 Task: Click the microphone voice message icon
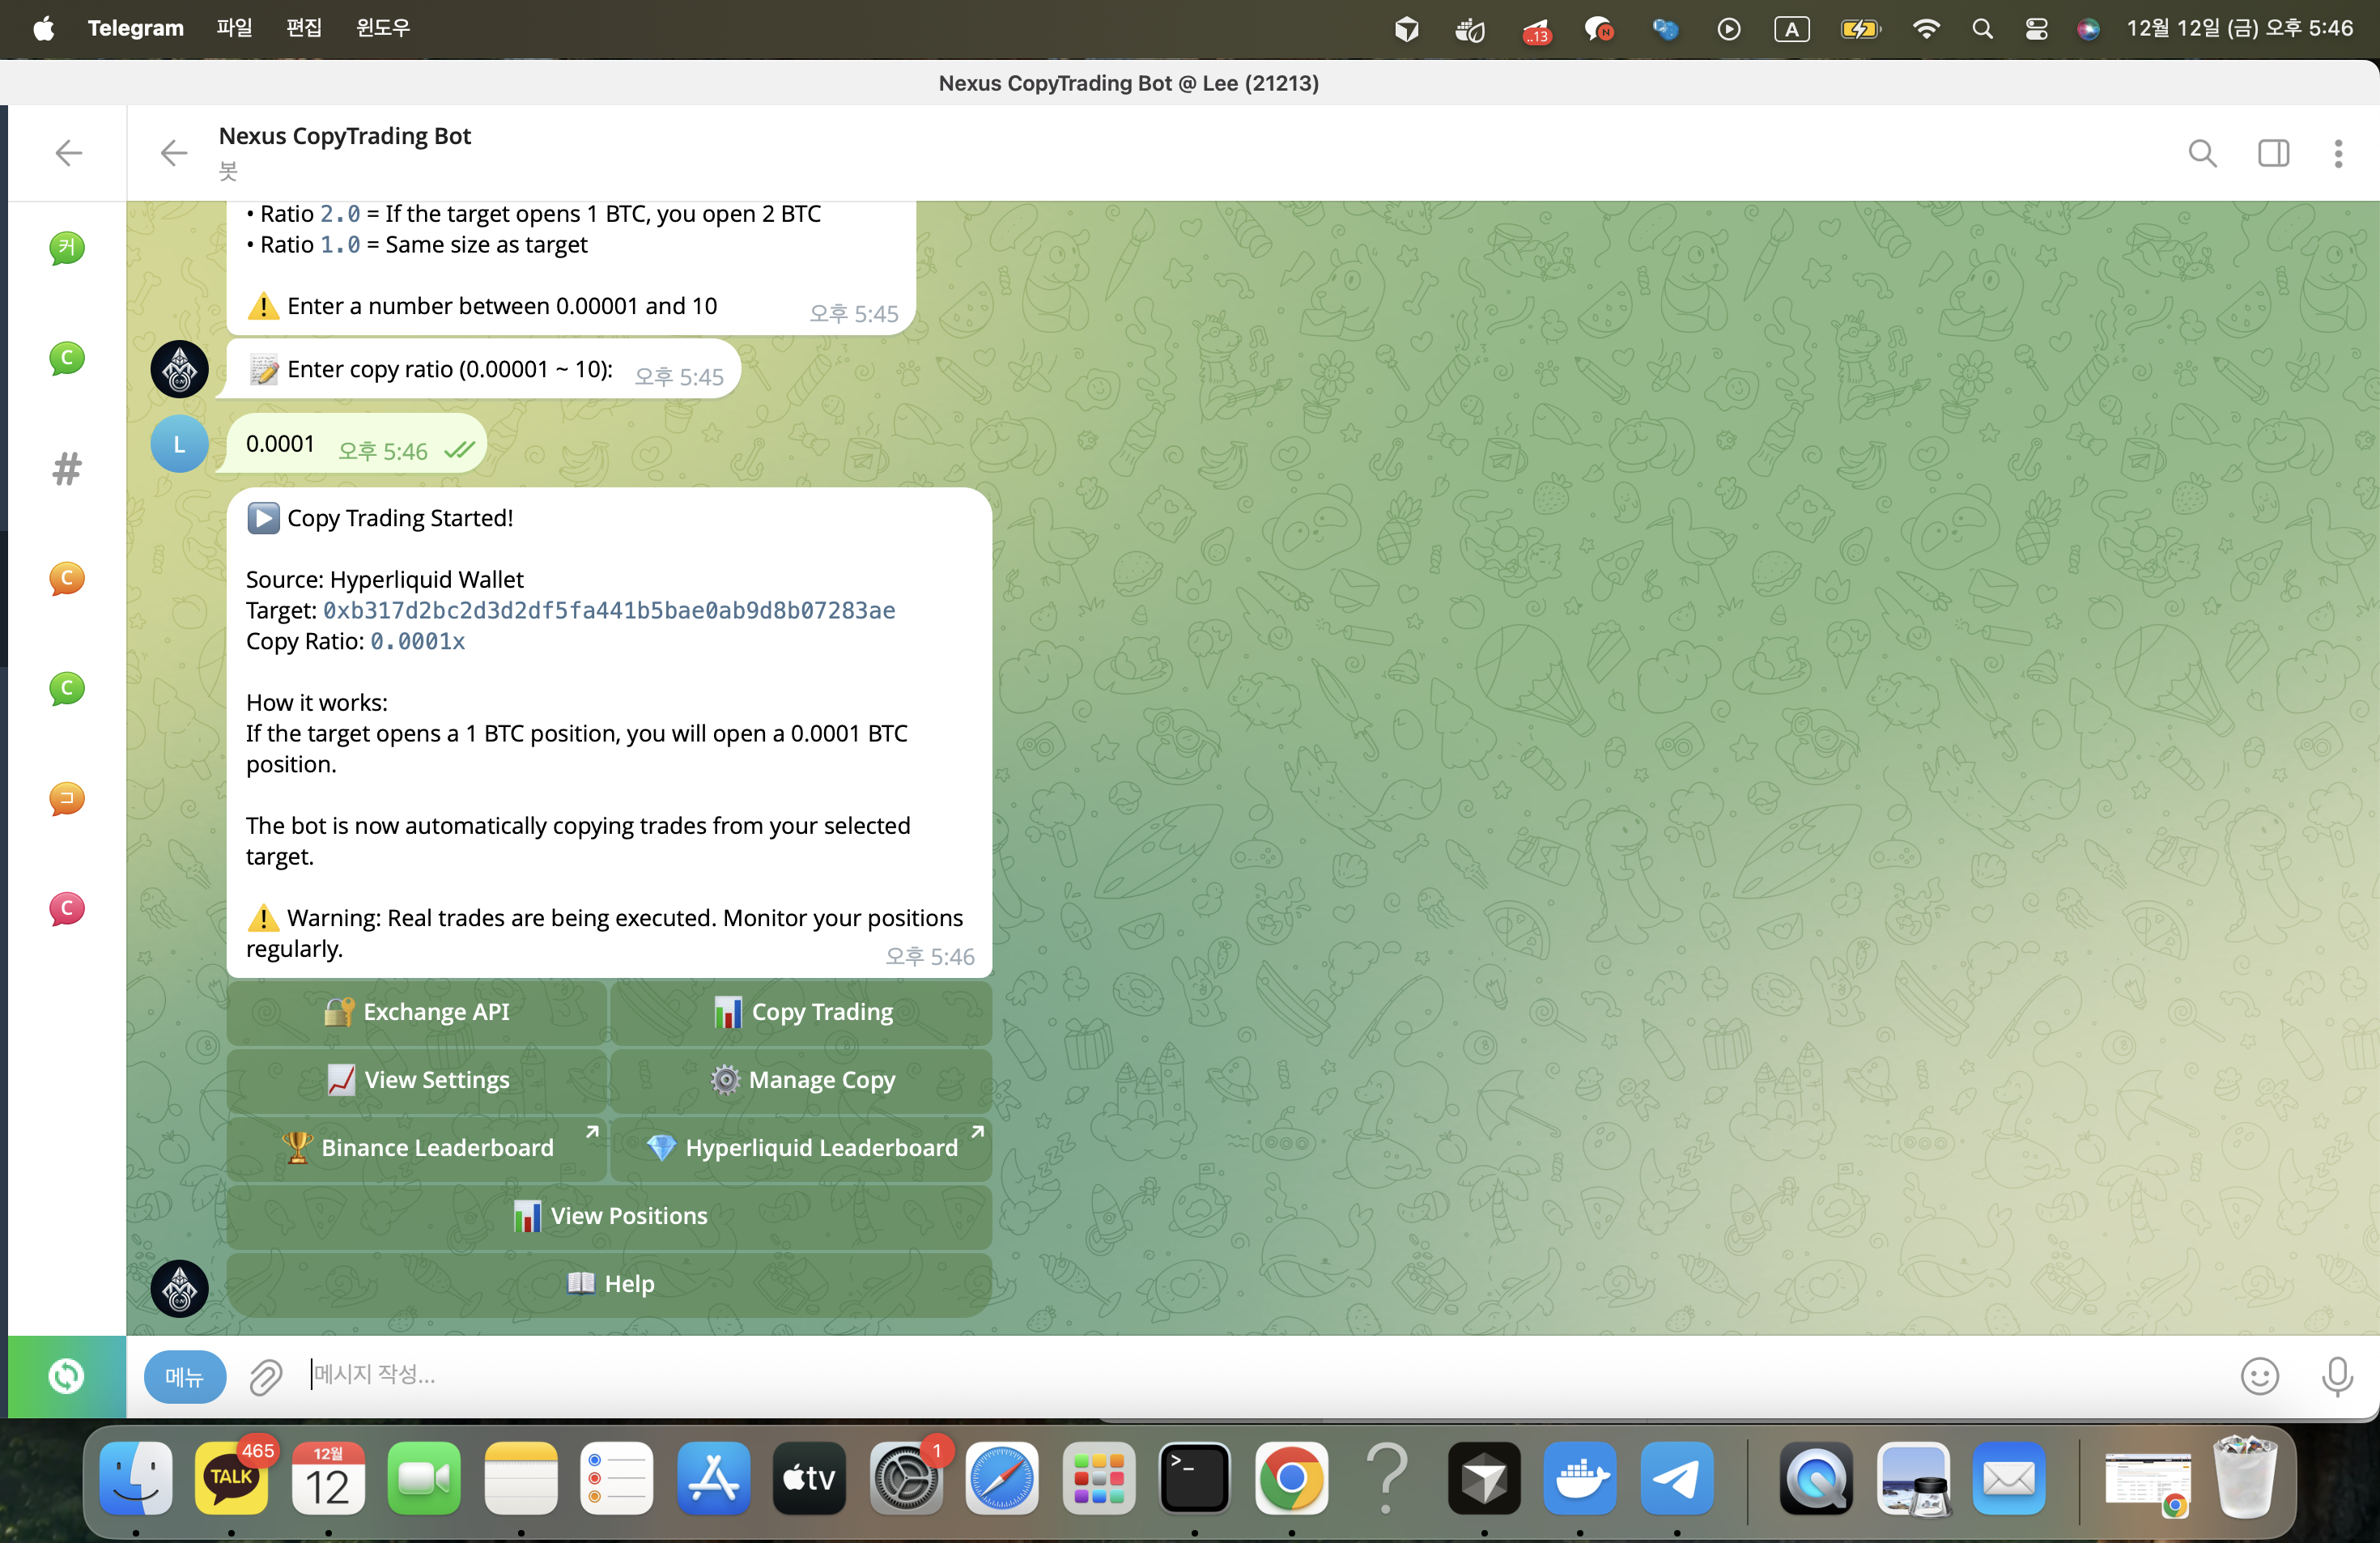click(2336, 1376)
